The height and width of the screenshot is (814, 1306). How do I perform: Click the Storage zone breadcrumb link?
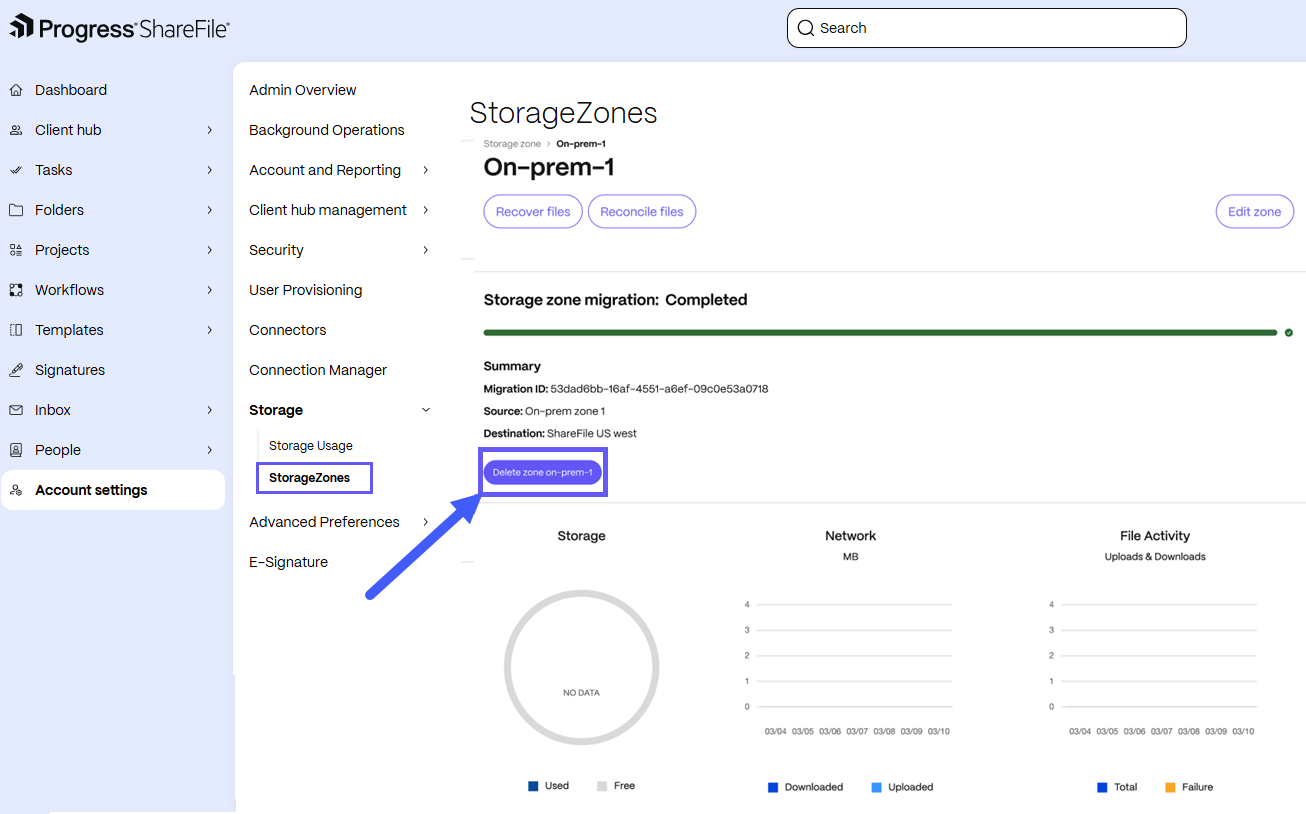(512, 144)
